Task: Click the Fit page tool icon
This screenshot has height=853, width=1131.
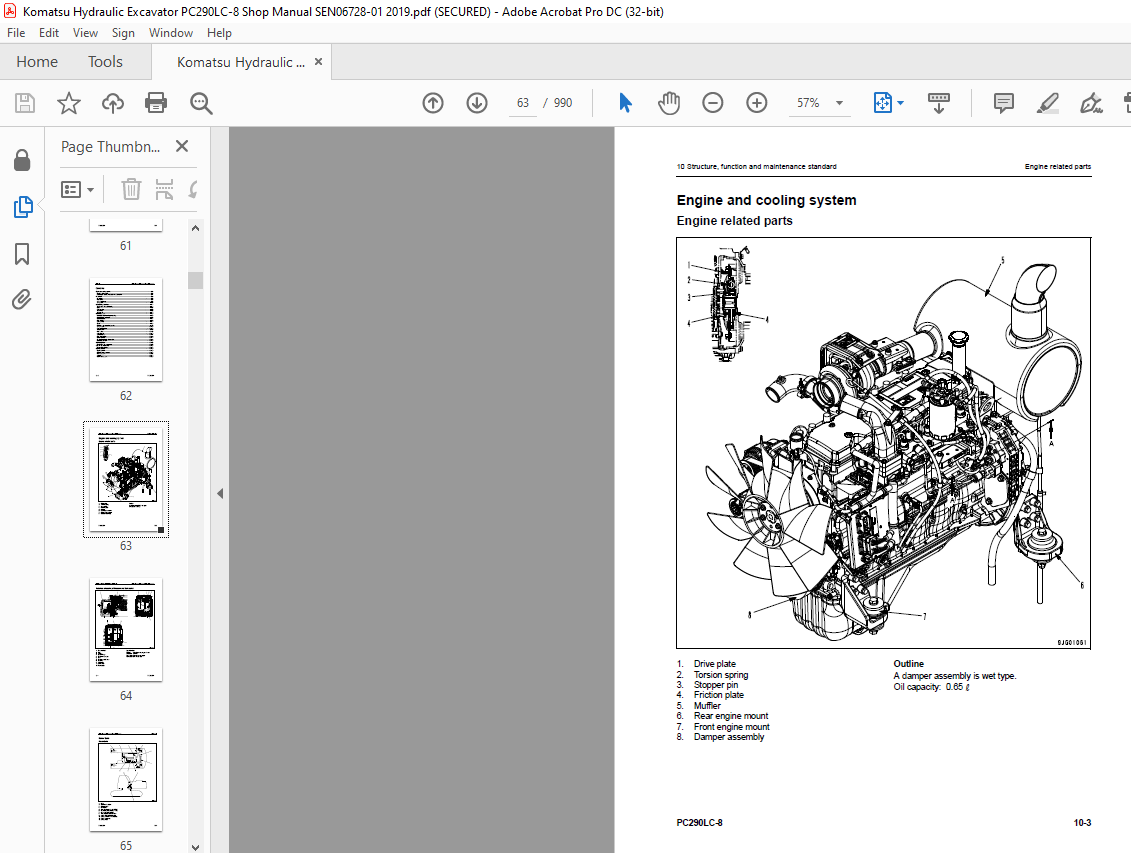Action: tap(882, 103)
